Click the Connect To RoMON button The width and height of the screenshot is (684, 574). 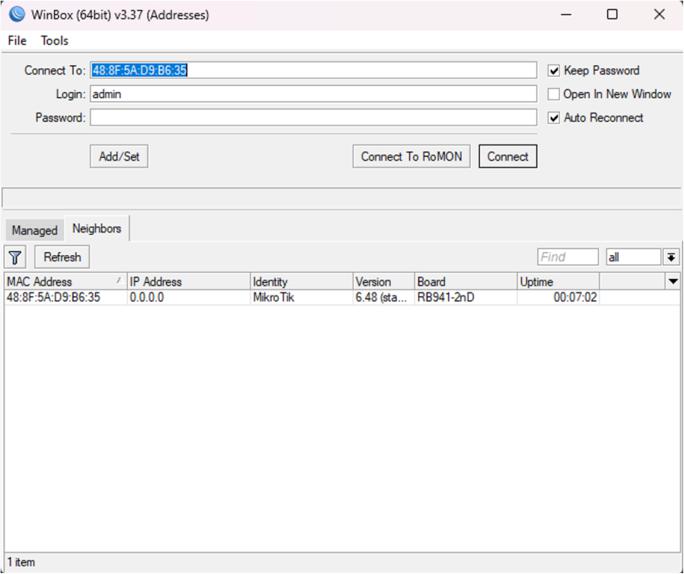[x=411, y=157]
